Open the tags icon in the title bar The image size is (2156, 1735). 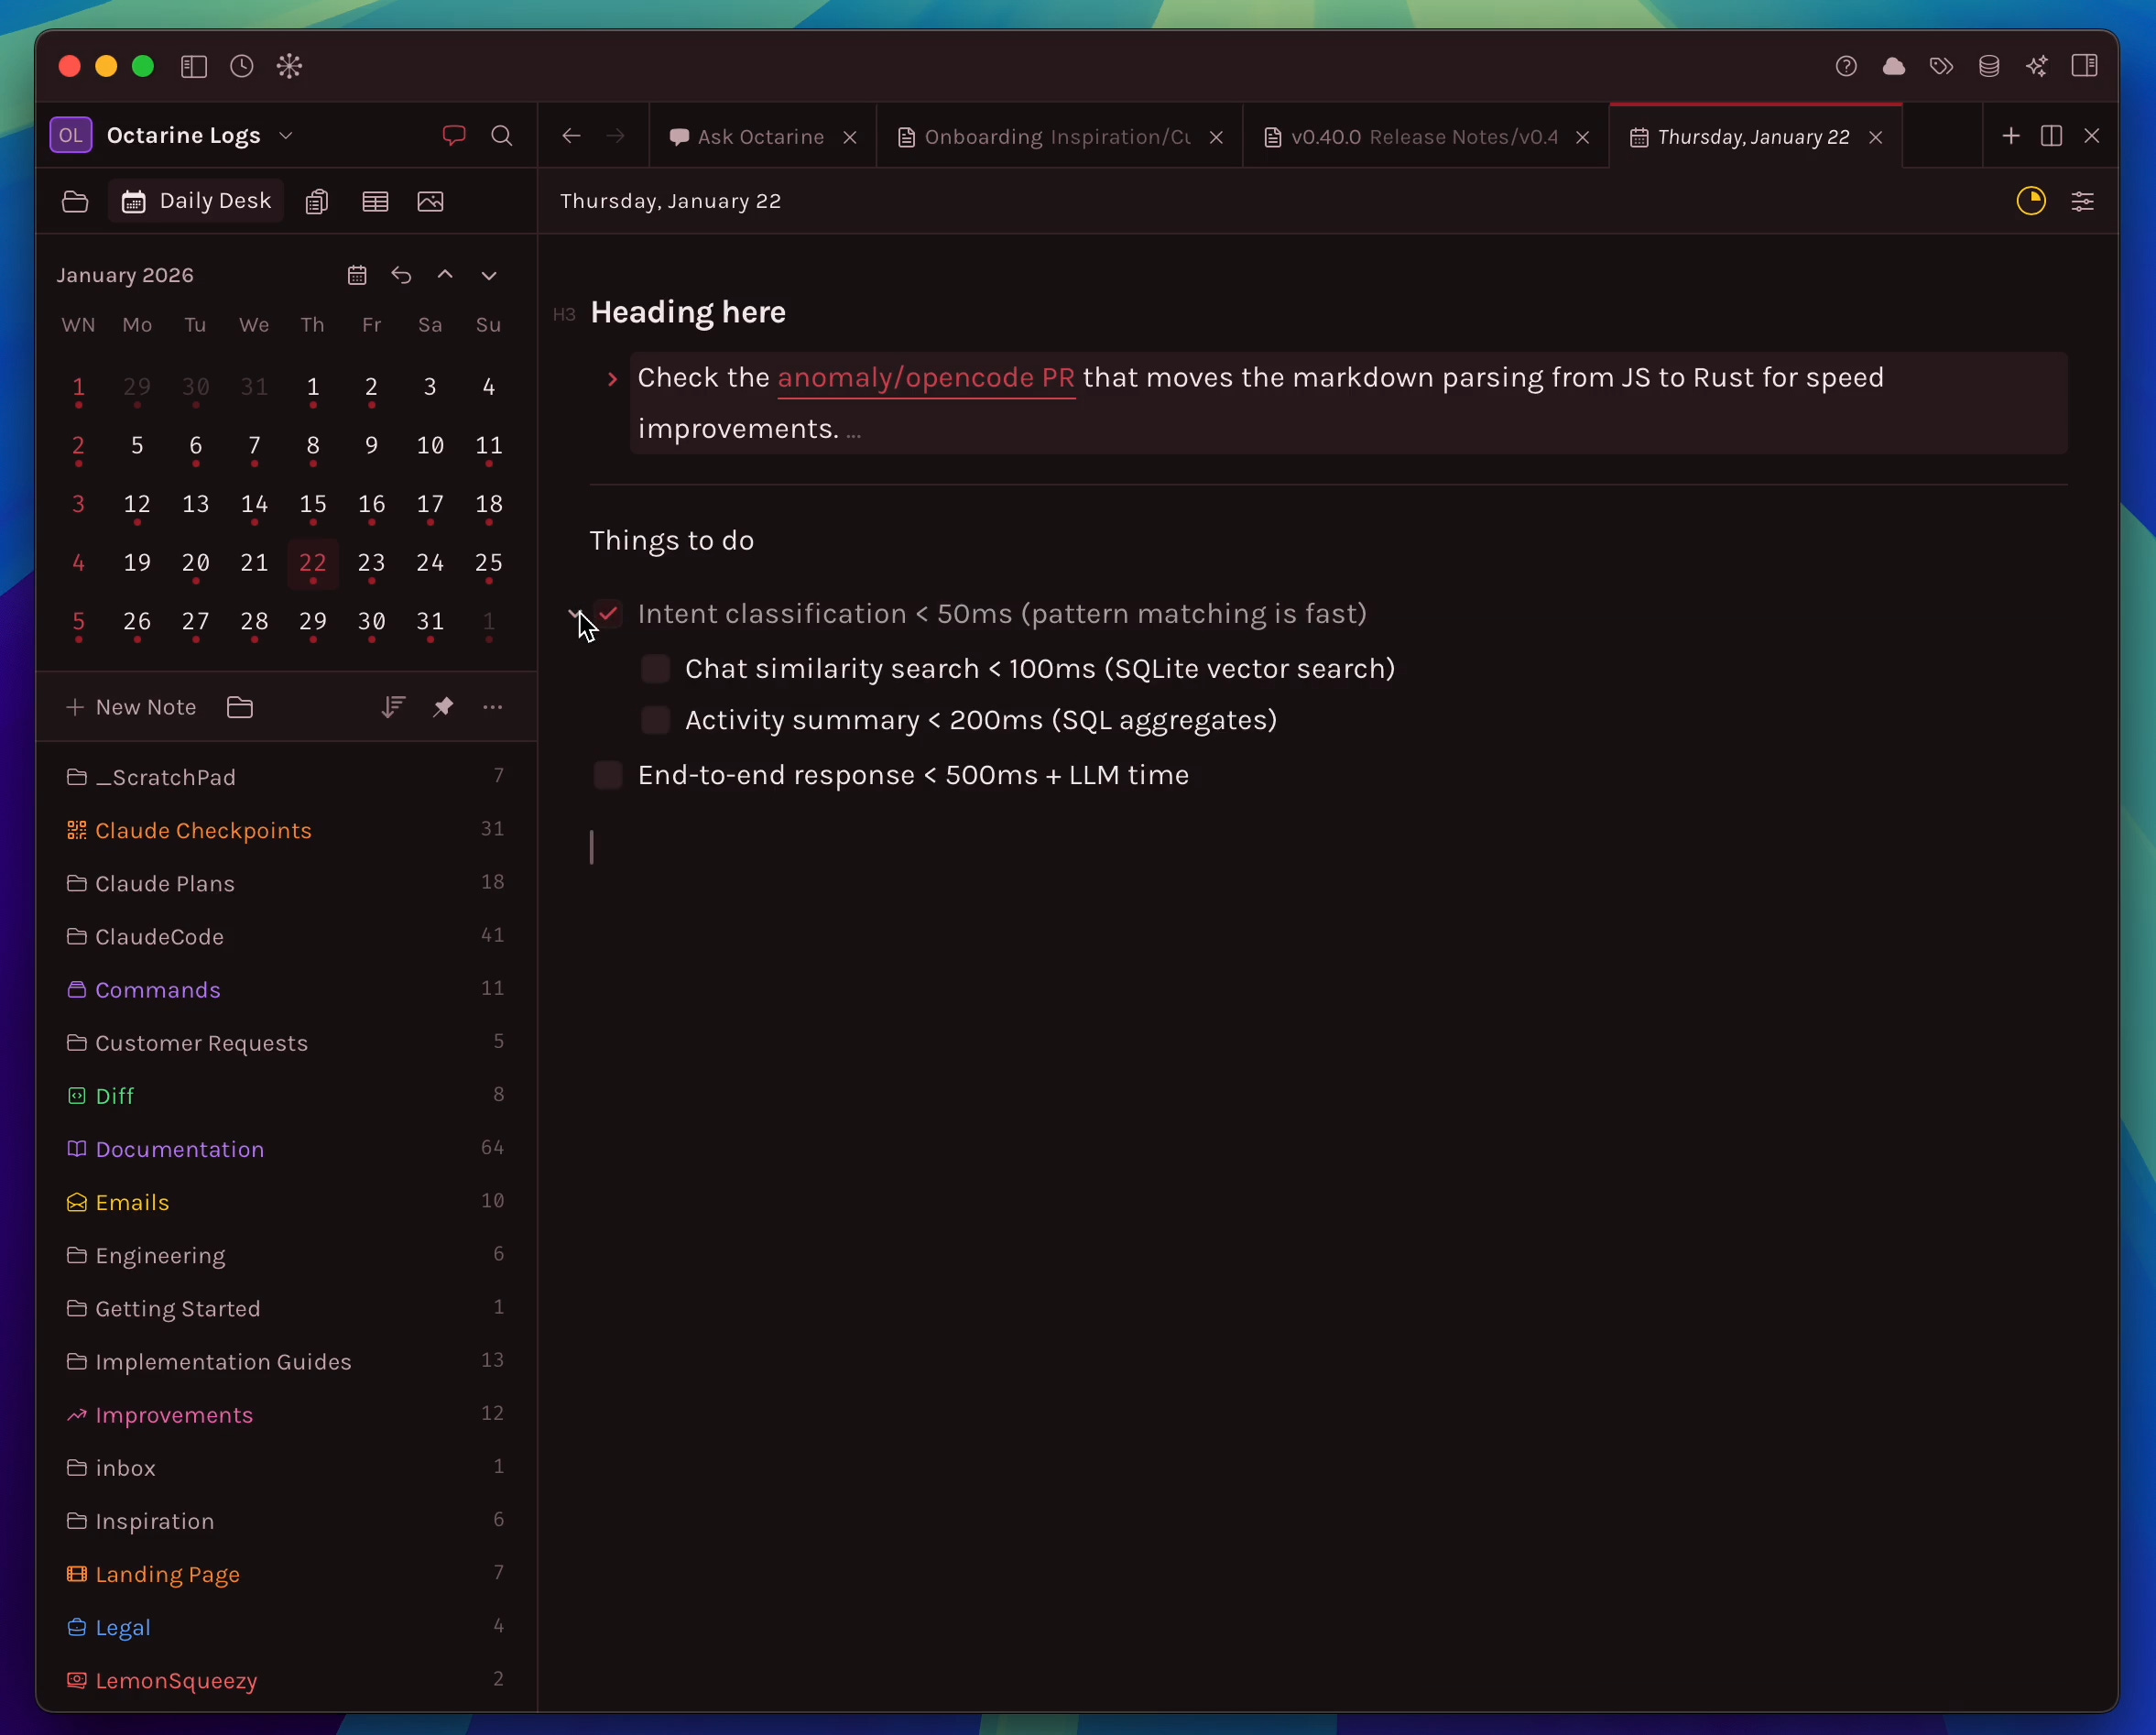[1941, 66]
